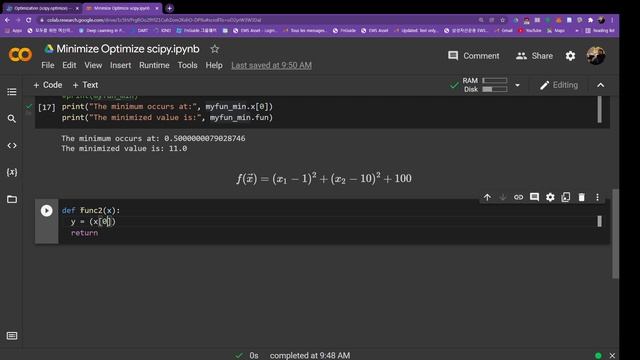This screenshot has width=640, height=360.
Task: Click the Share button
Action: pyautogui.click(x=534, y=56)
